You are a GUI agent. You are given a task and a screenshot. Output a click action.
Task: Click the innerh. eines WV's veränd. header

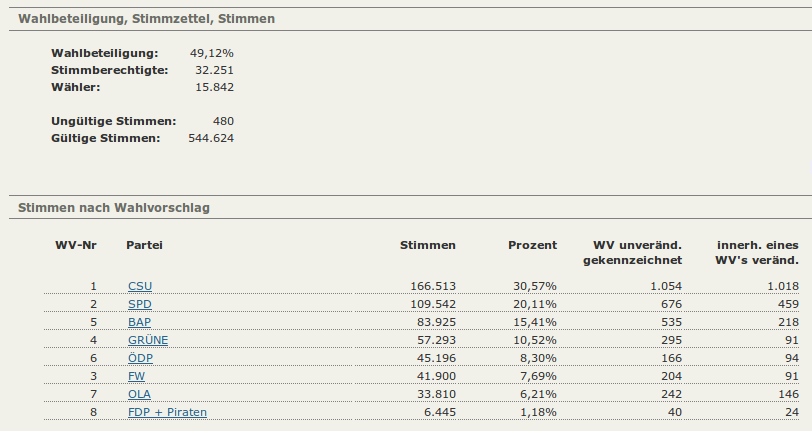(x=757, y=252)
